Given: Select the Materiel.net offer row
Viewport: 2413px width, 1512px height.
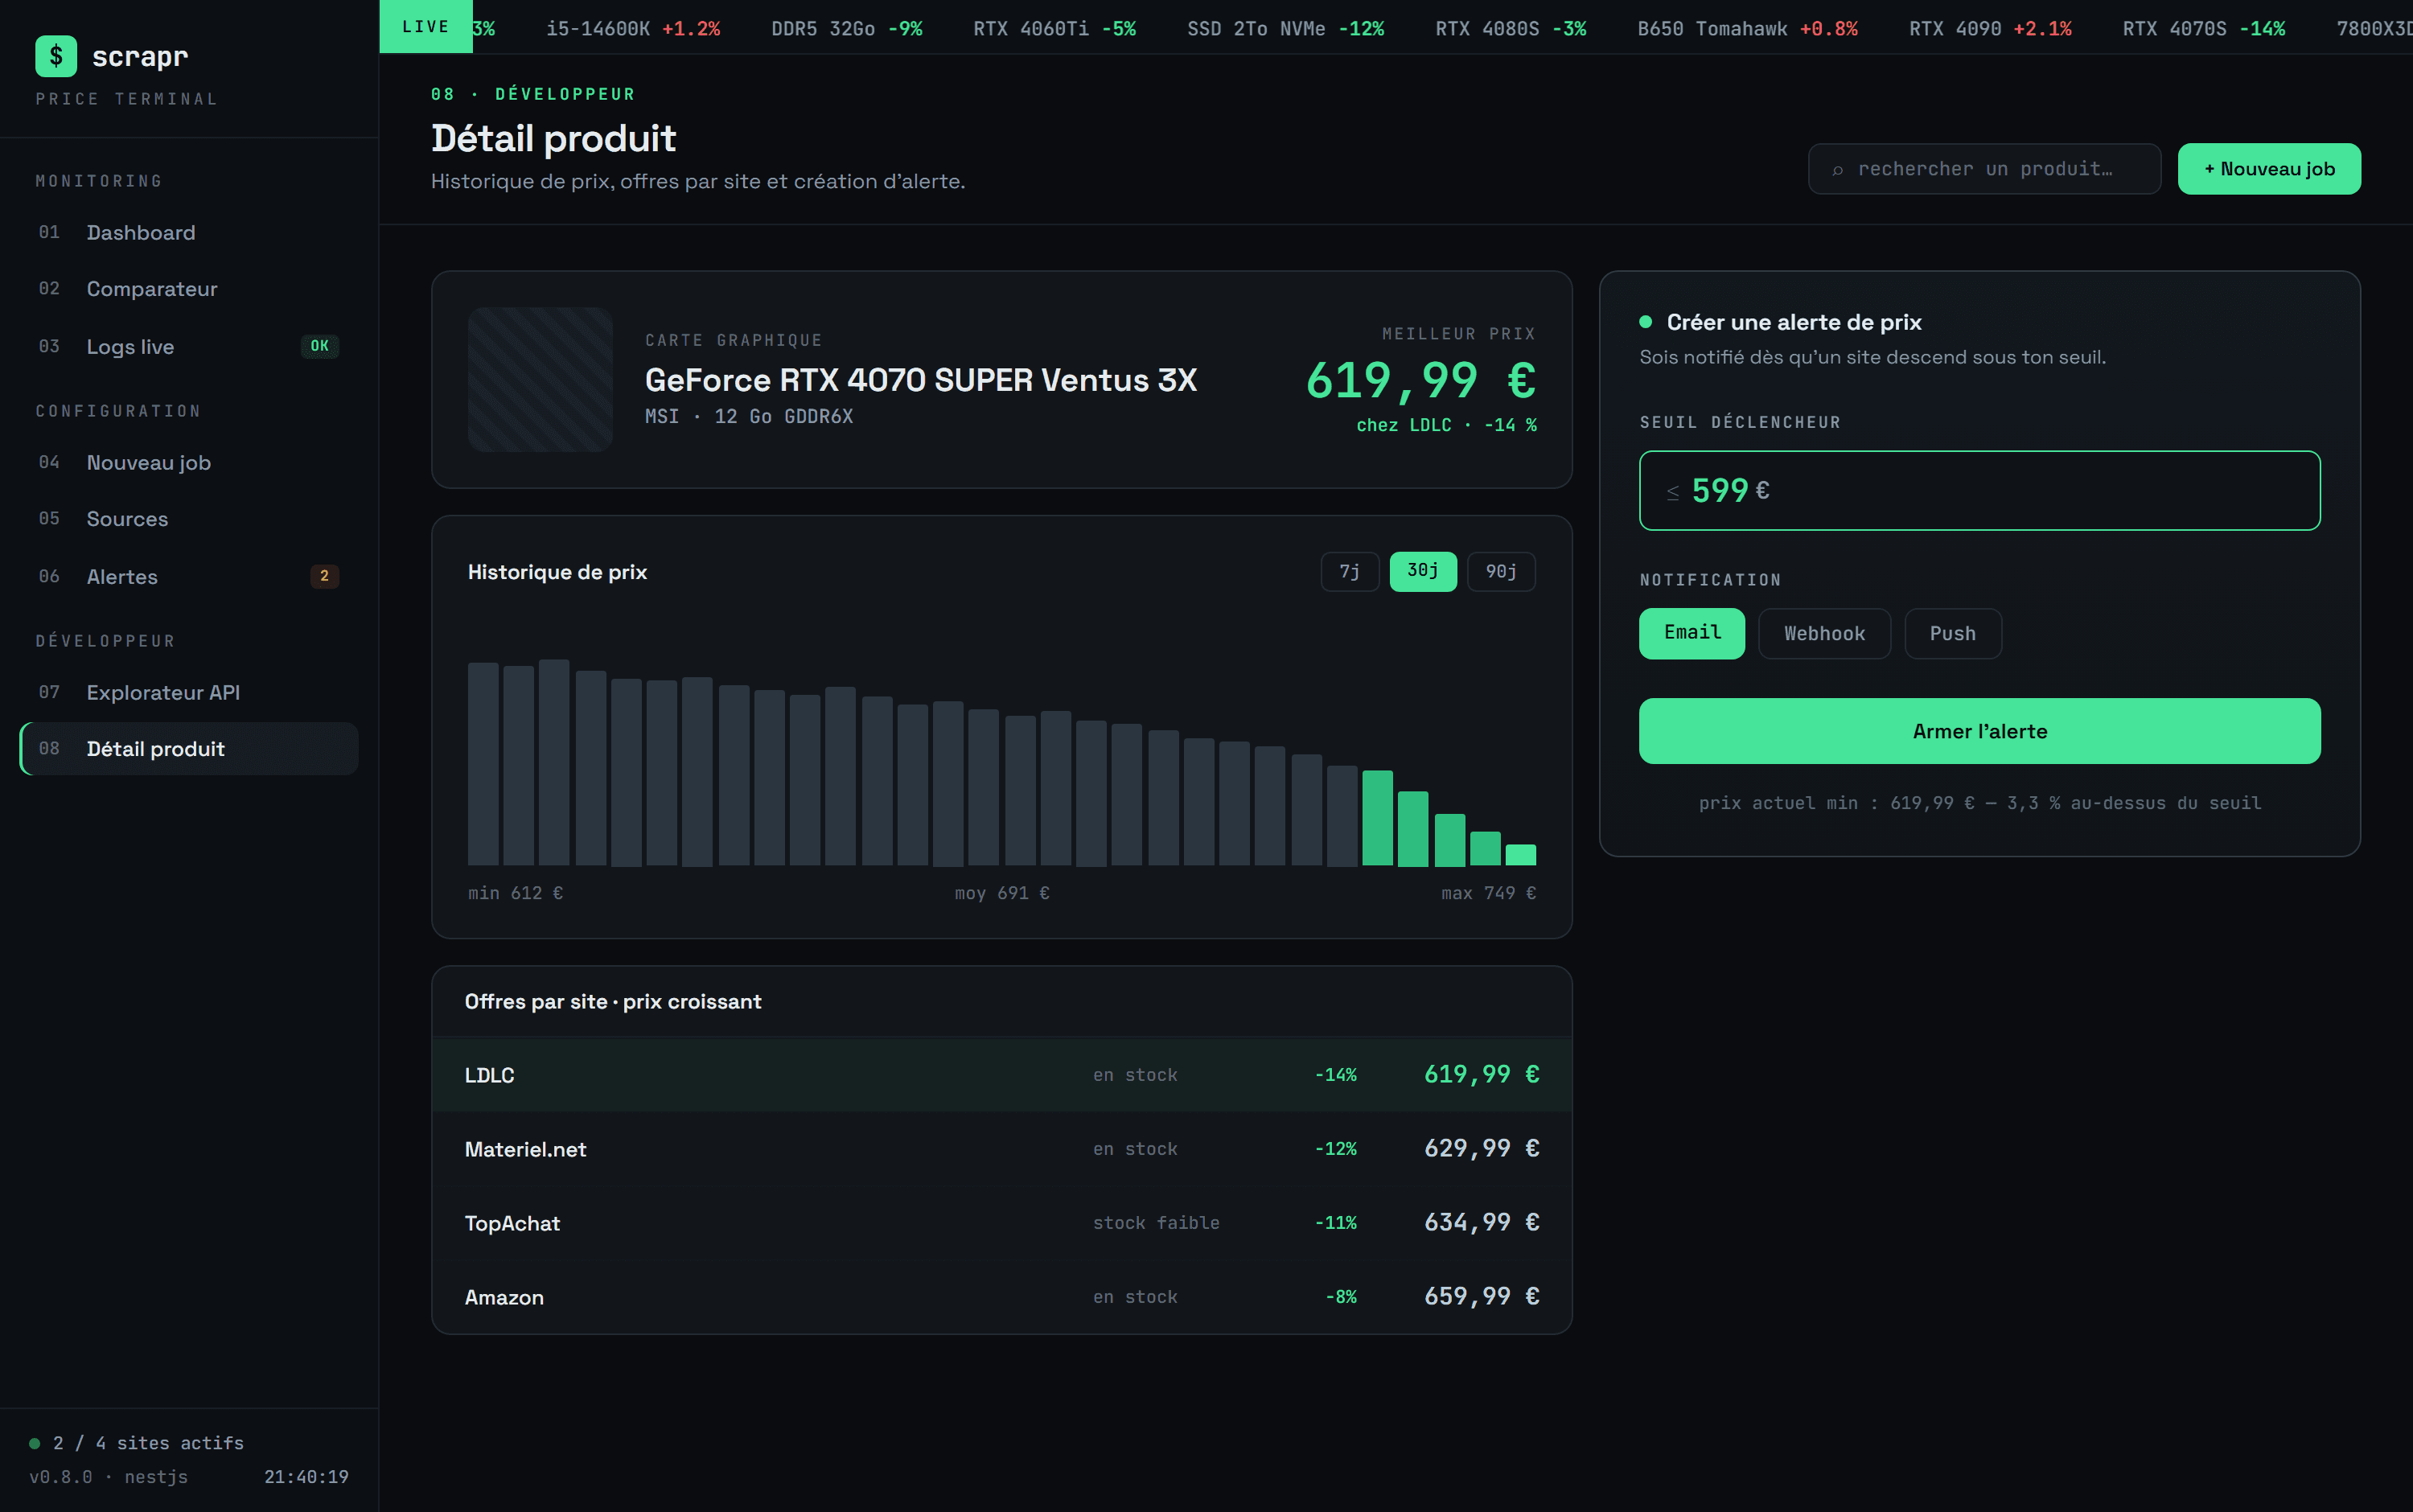Looking at the screenshot, I should [1002, 1149].
